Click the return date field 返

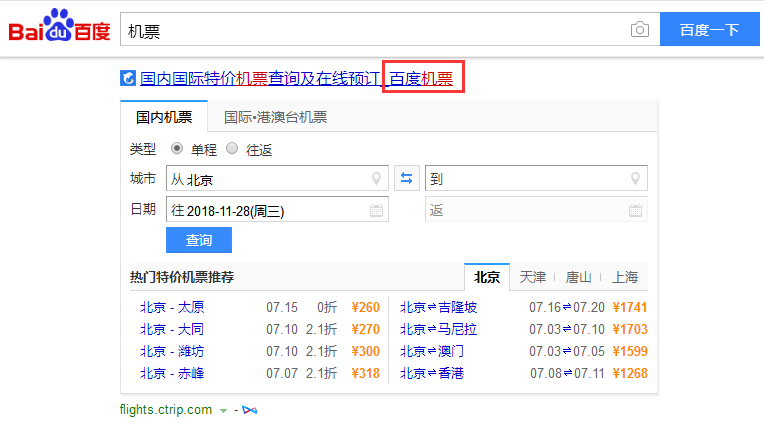click(x=536, y=209)
